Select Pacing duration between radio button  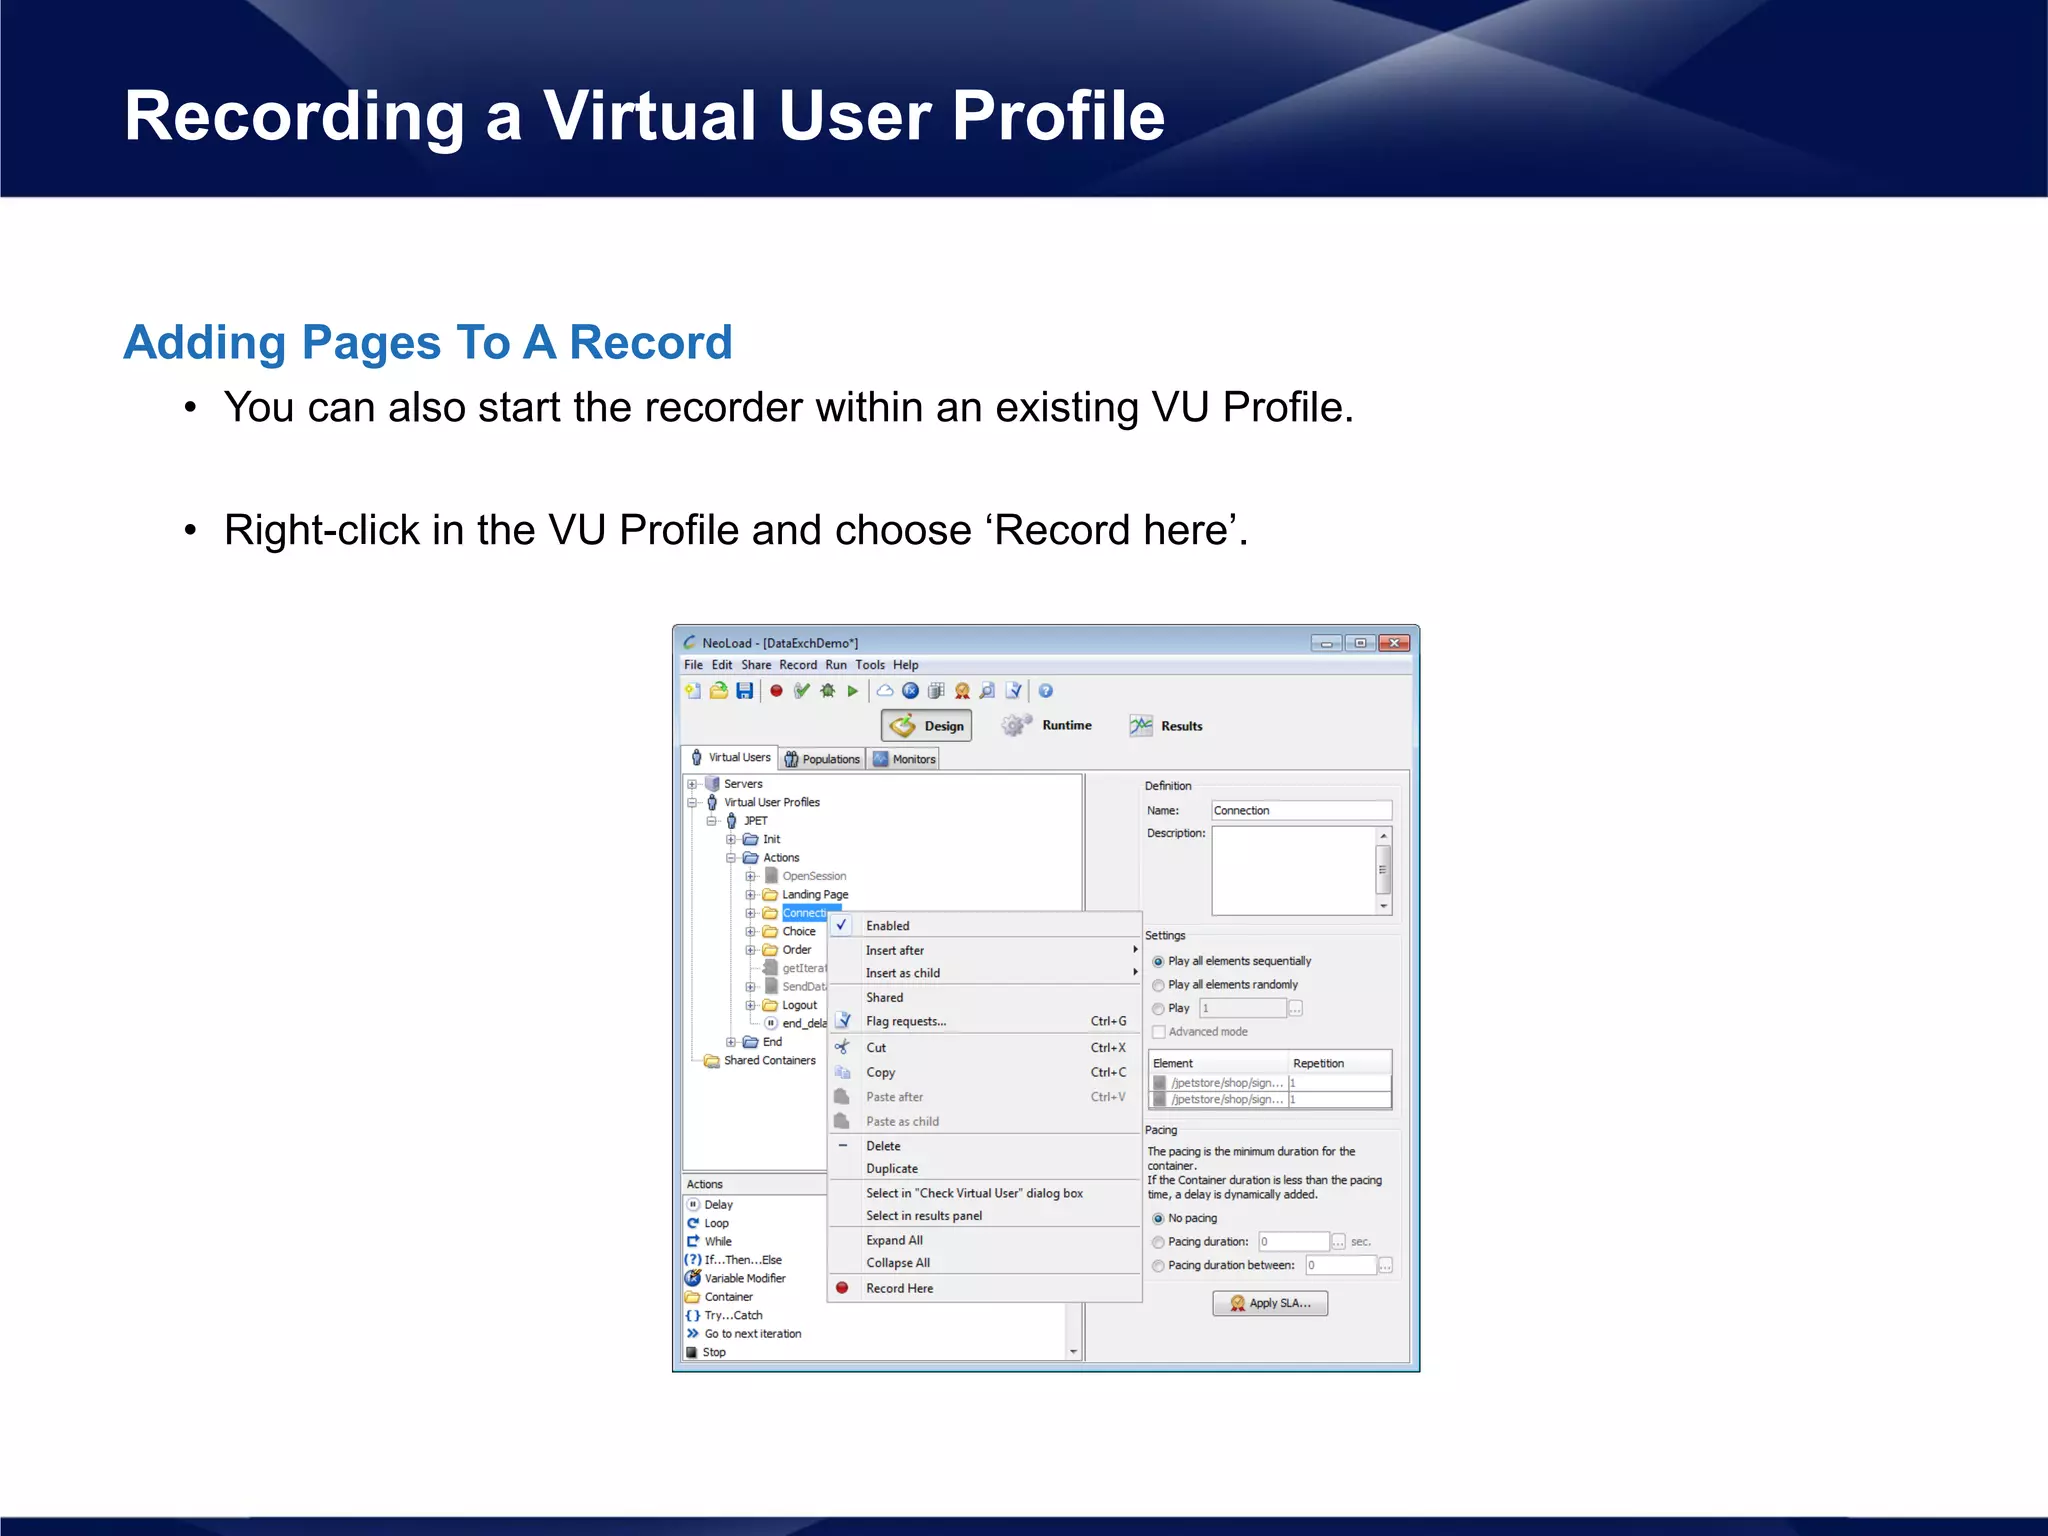coord(1158,1266)
